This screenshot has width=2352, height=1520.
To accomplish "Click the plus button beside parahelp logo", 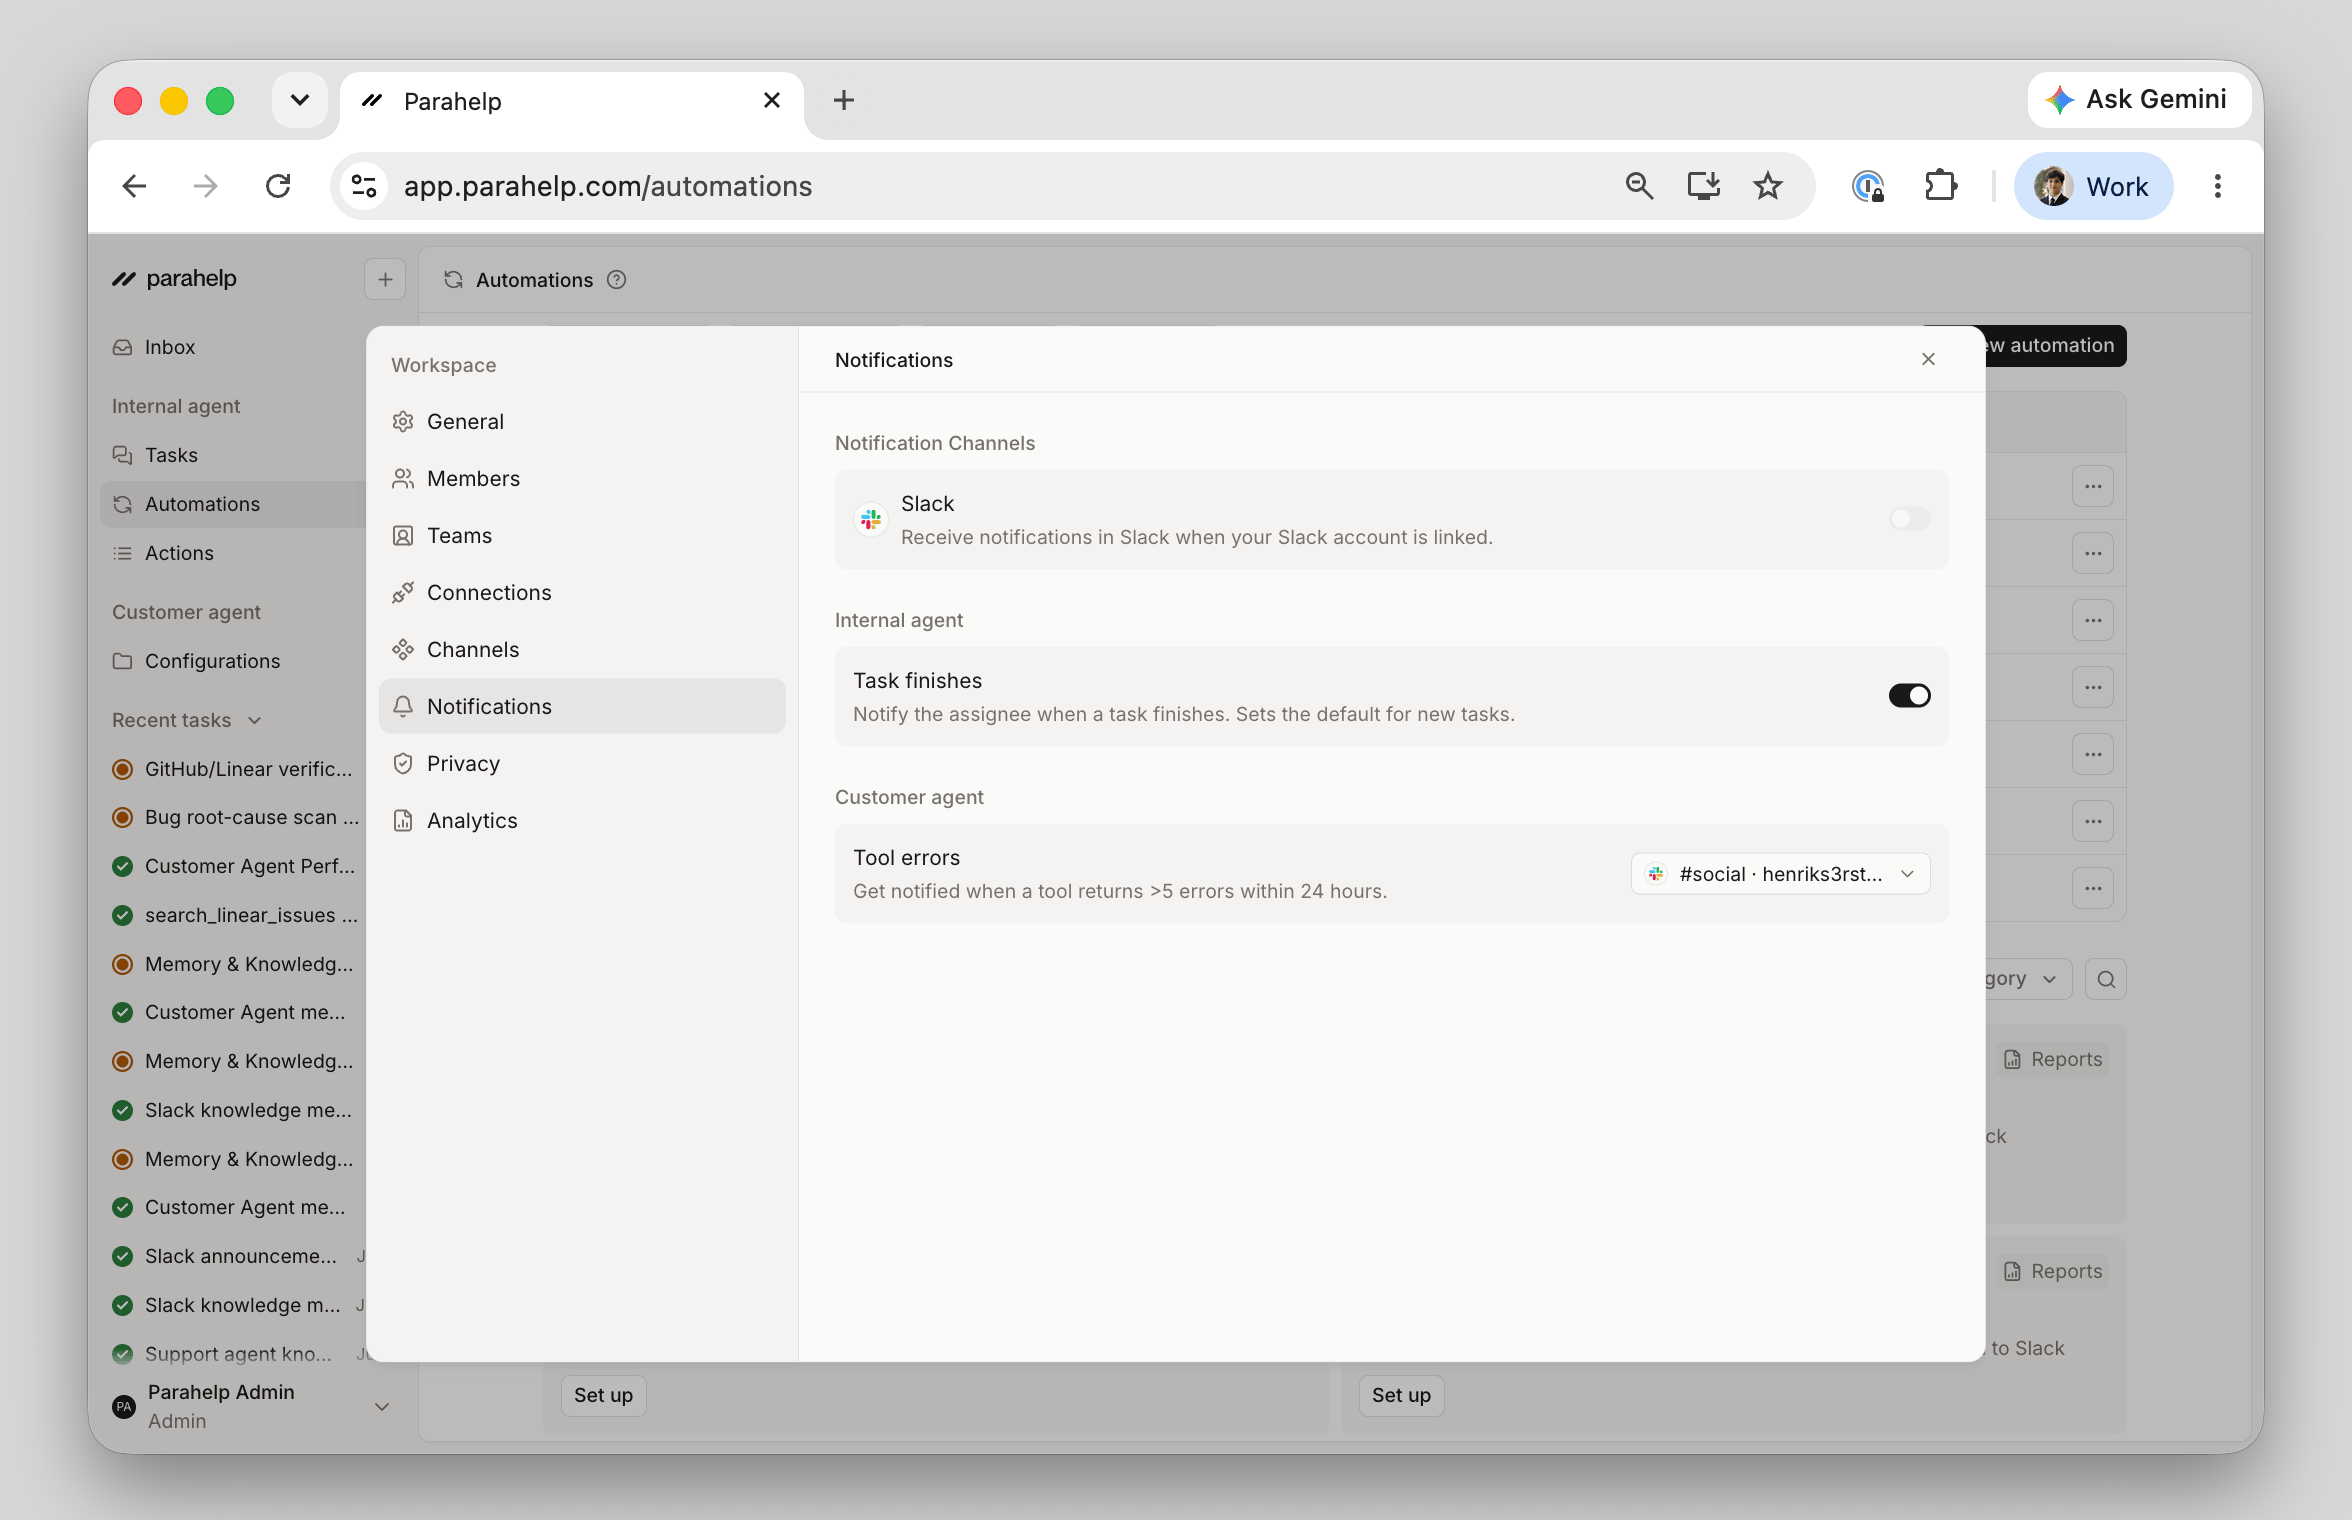I will (x=385, y=280).
